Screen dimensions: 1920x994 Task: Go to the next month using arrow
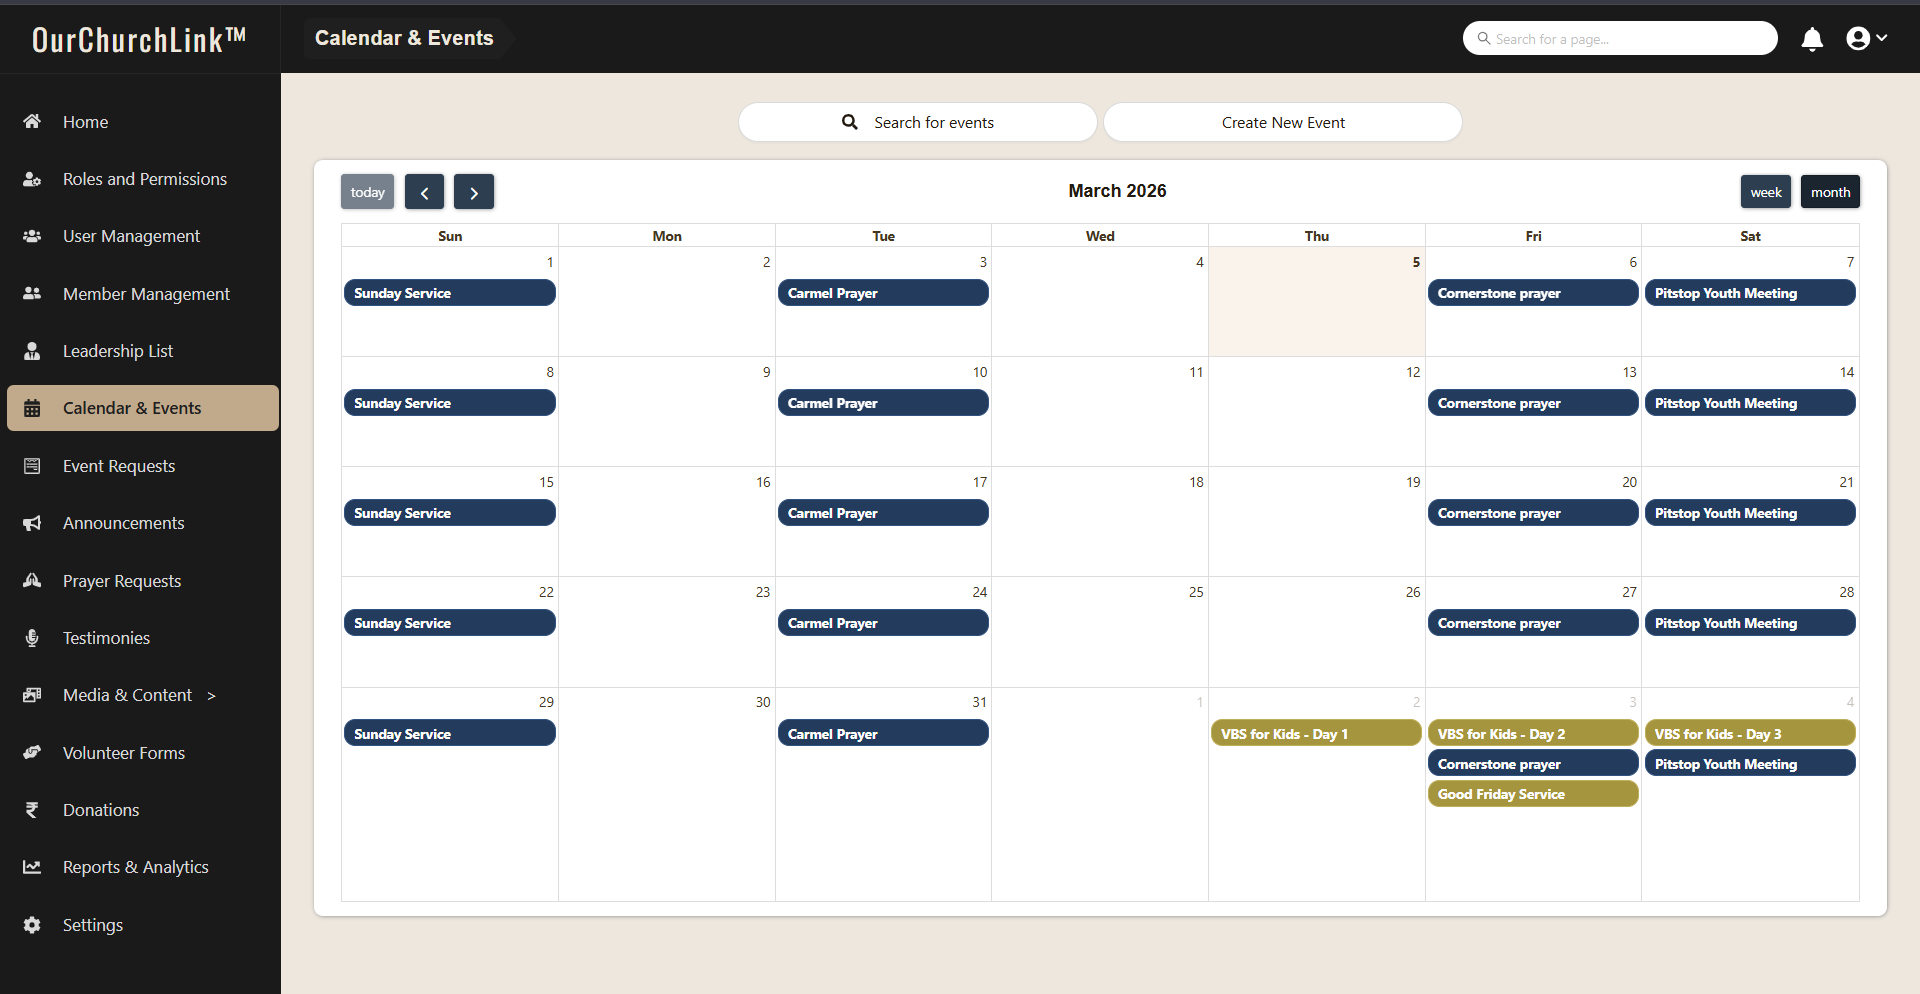click(x=474, y=192)
